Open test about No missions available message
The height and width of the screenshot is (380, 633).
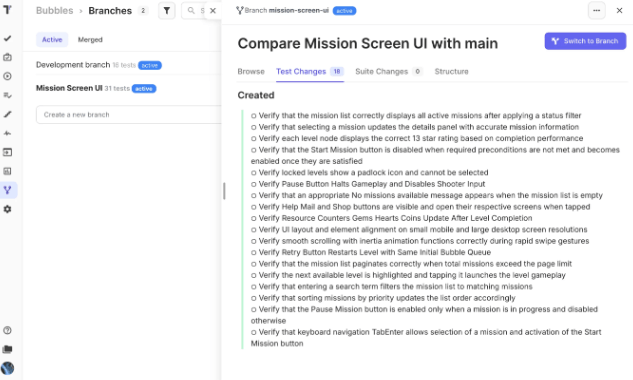point(427,195)
